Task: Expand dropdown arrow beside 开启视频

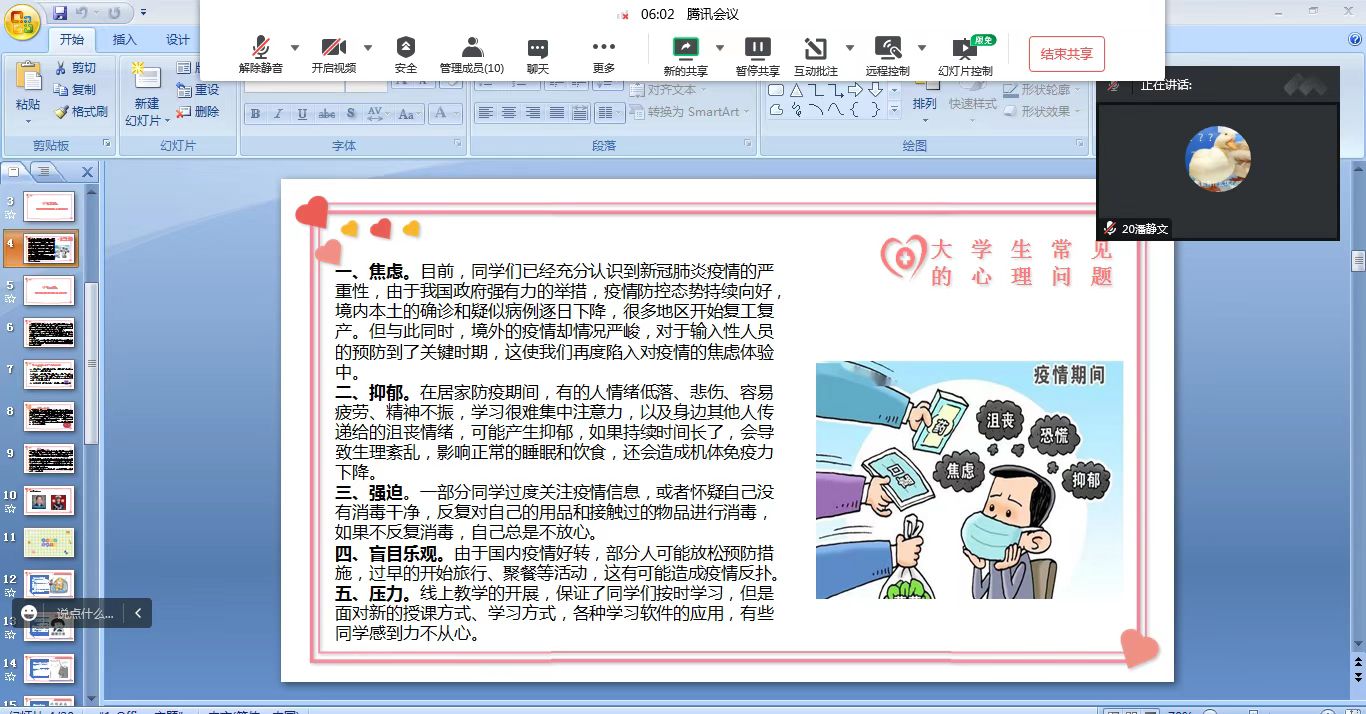Action: click(x=368, y=47)
